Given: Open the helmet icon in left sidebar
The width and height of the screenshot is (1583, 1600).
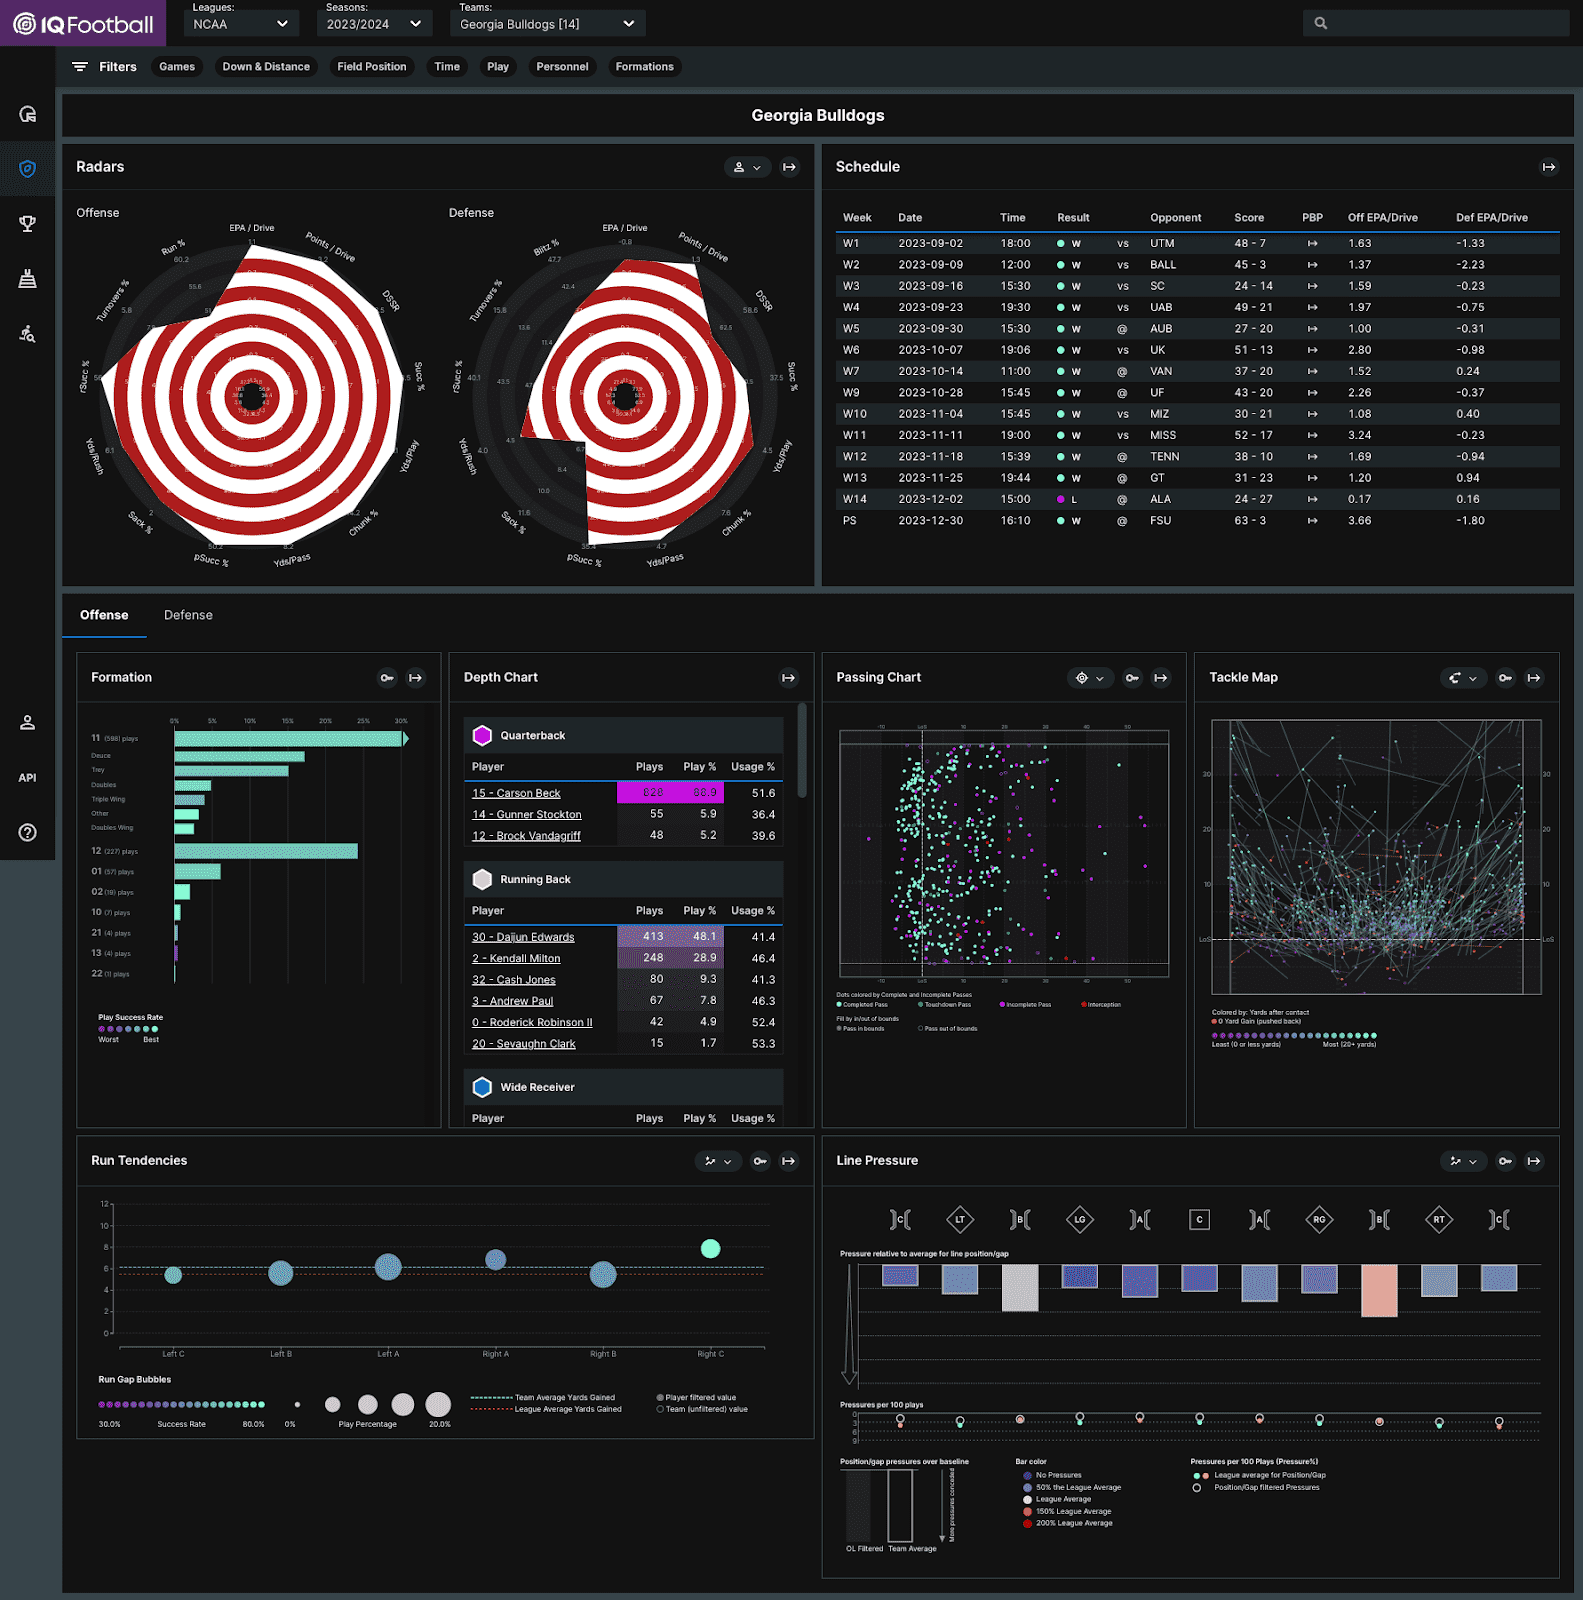Looking at the screenshot, I should click(x=27, y=114).
